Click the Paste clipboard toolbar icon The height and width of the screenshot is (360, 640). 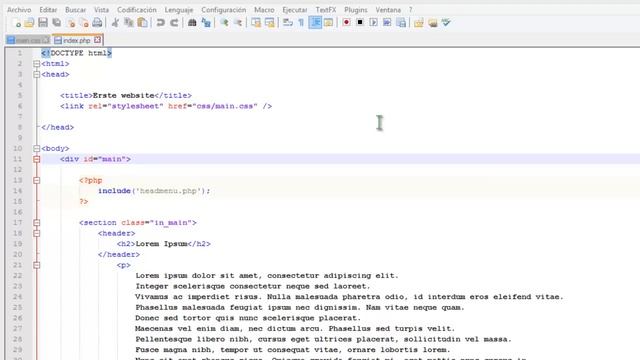click(142, 23)
